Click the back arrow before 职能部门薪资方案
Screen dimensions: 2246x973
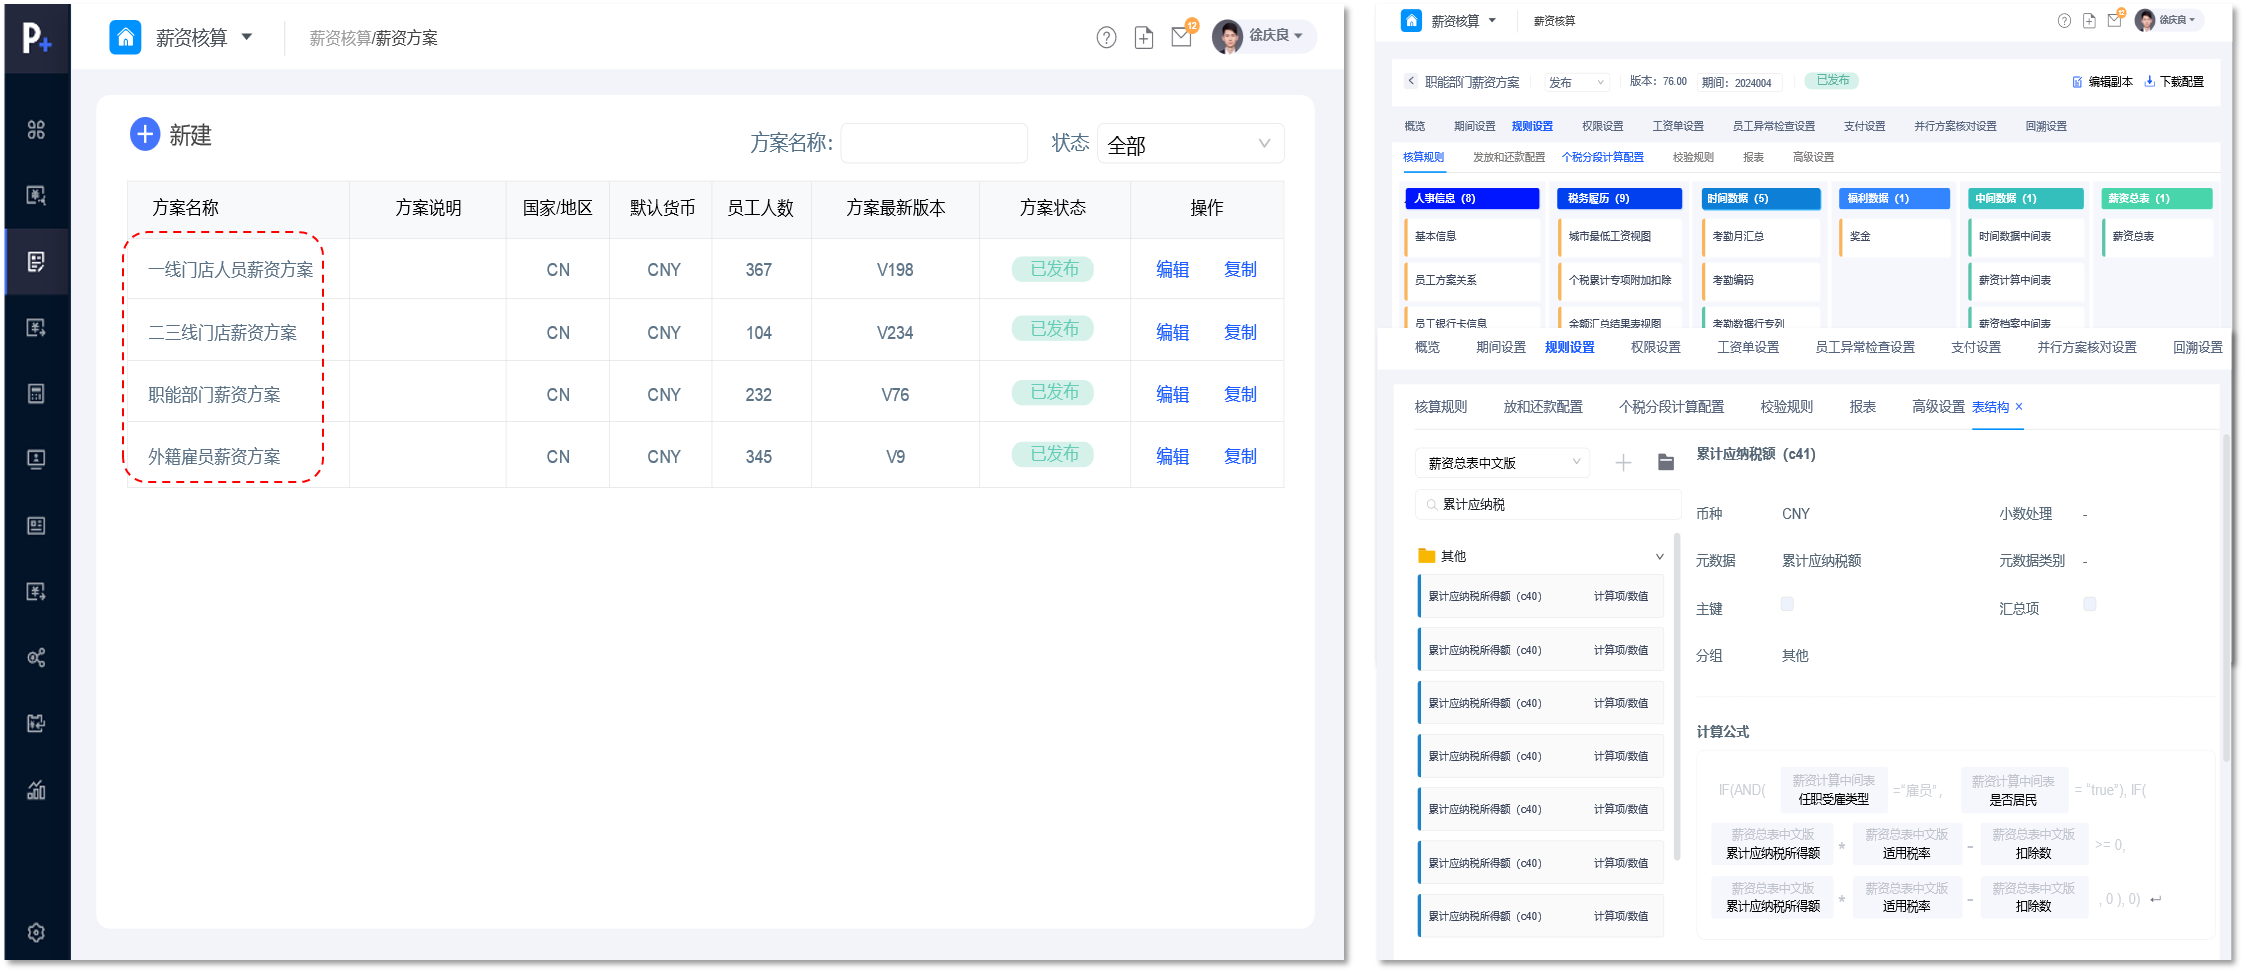[x=1411, y=82]
